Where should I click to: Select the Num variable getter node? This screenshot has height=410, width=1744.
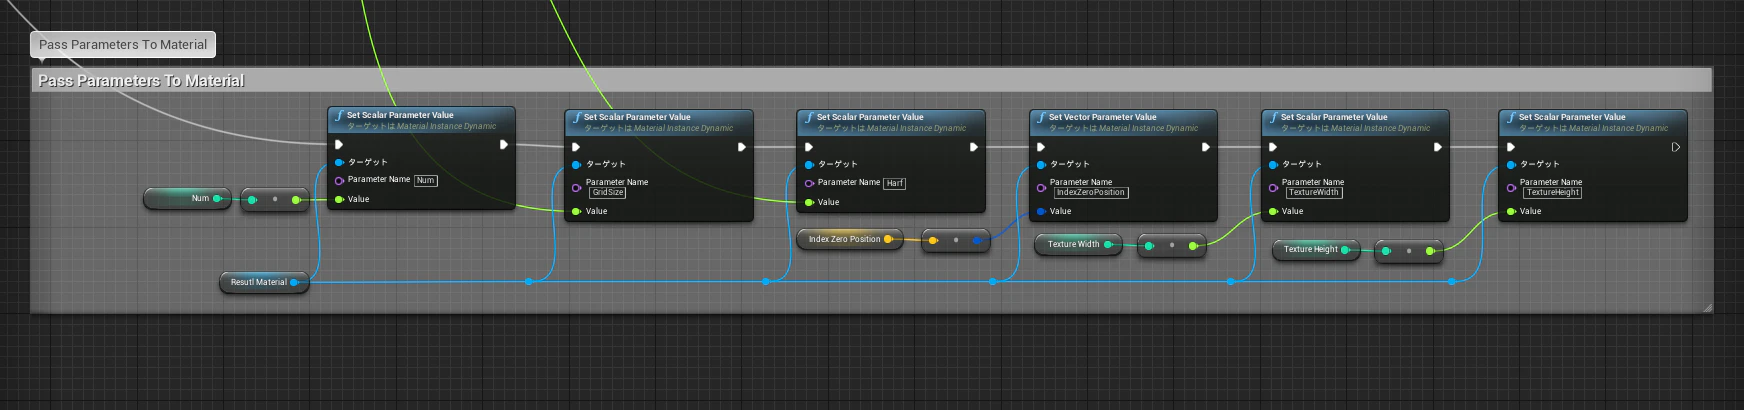click(x=187, y=198)
